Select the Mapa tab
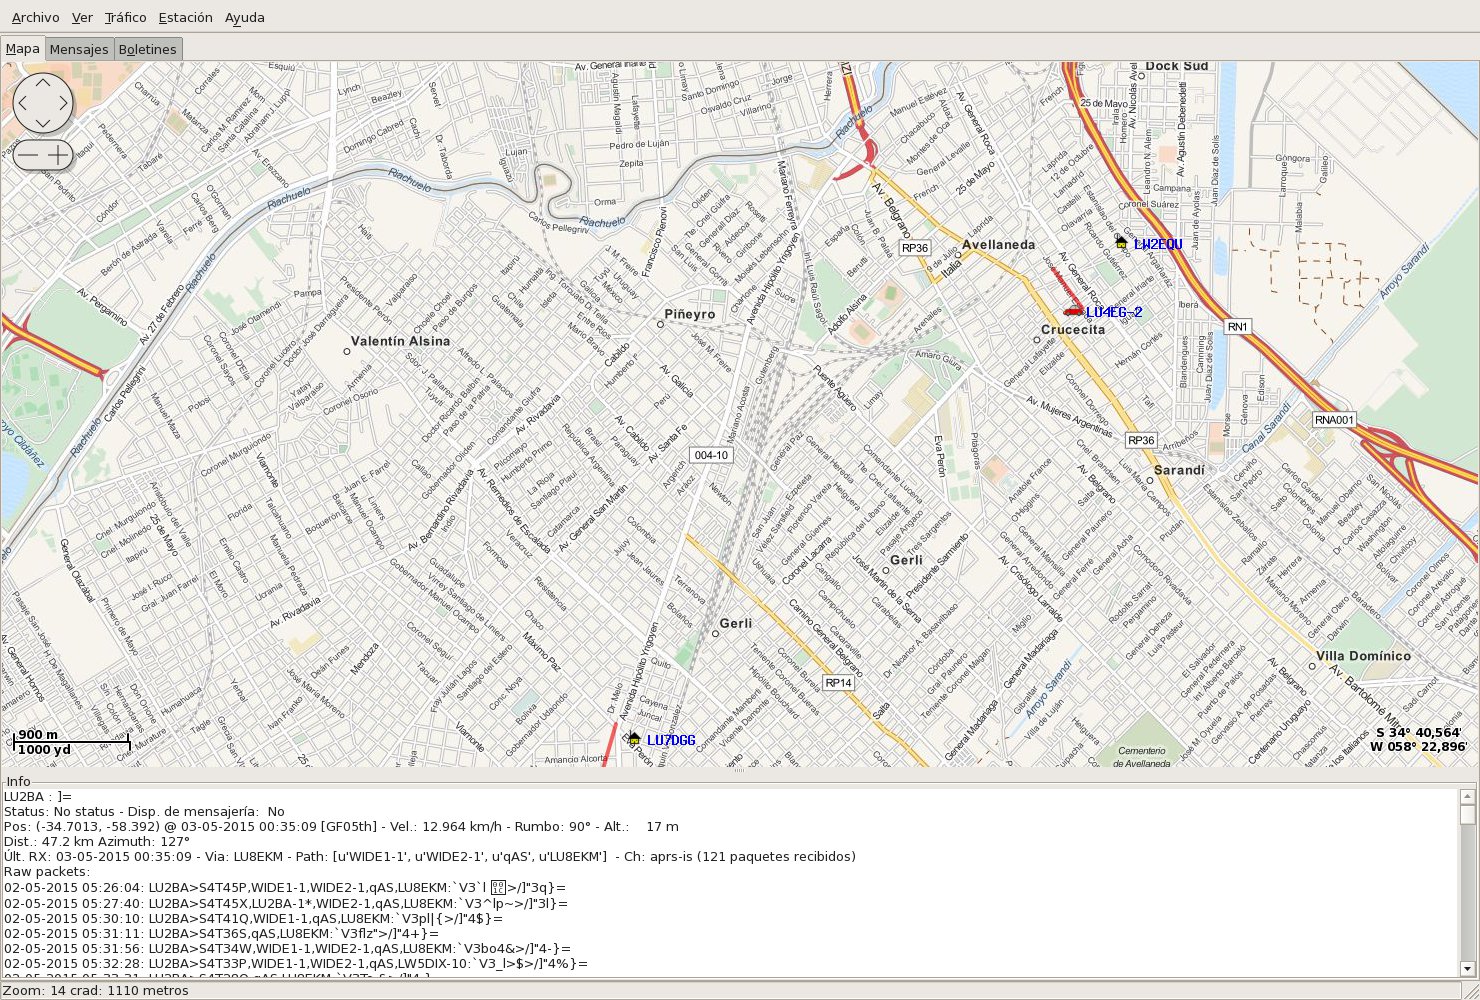This screenshot has height=1000, width=1480. pyautogui.click(x=23, y=49)
